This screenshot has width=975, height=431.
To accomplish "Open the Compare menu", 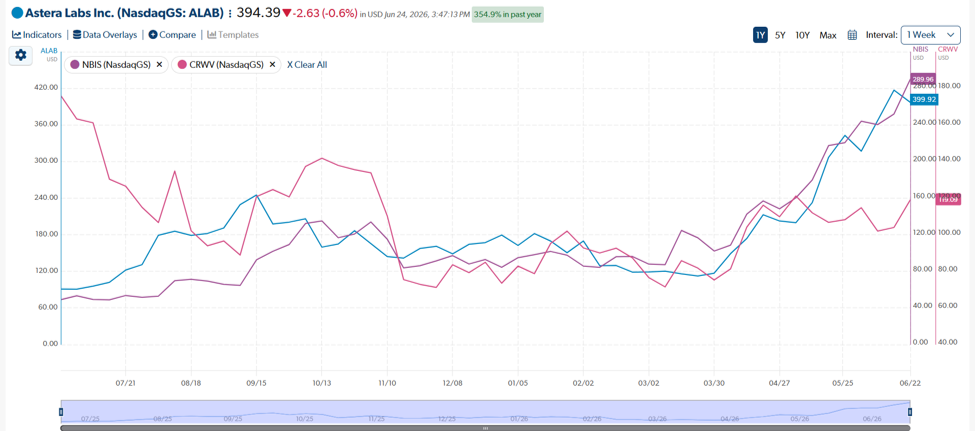I will click(172, 35).
